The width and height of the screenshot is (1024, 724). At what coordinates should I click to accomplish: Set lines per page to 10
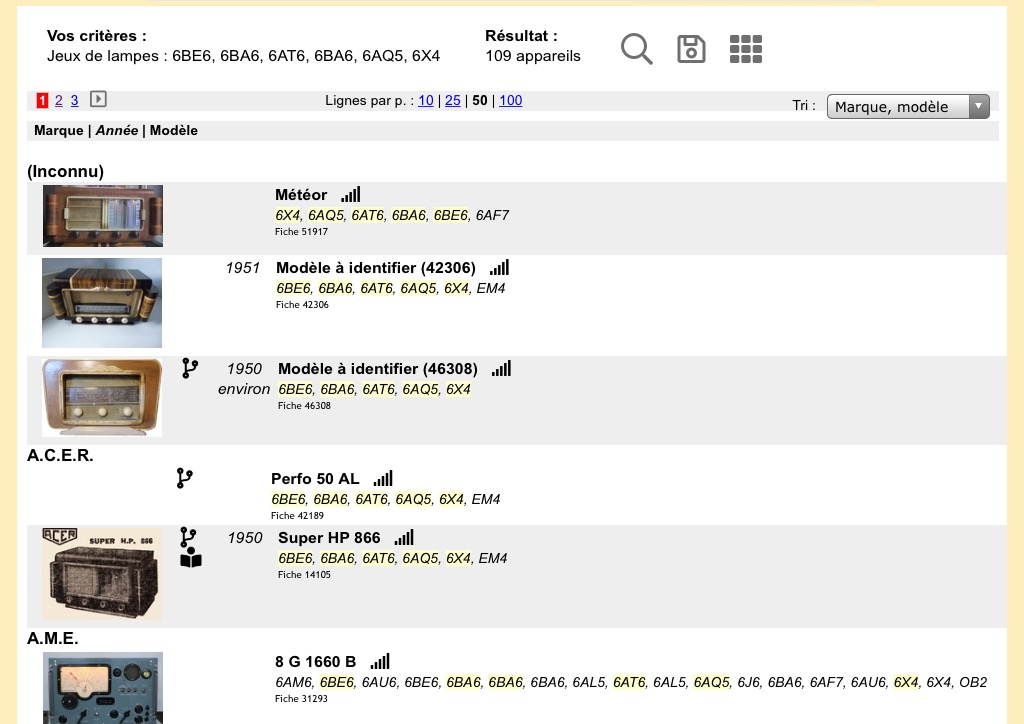(x=426, y=101)
